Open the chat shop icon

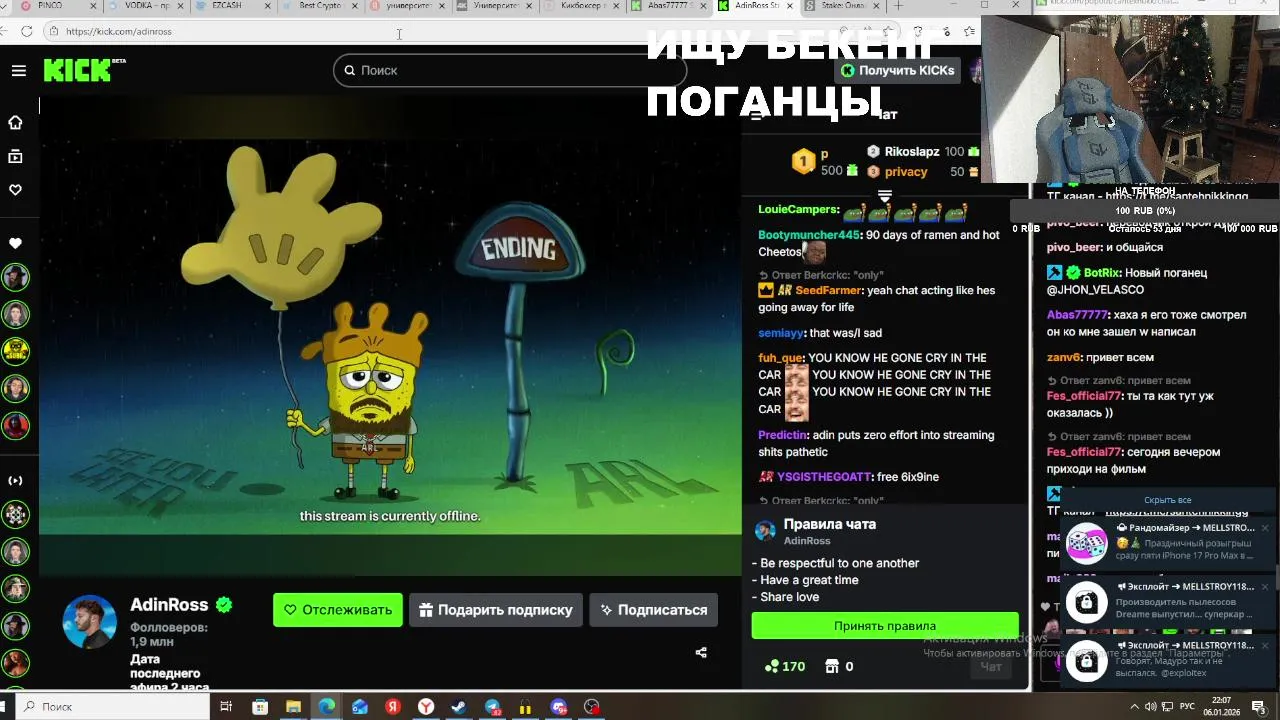click(x=831, y=666)
